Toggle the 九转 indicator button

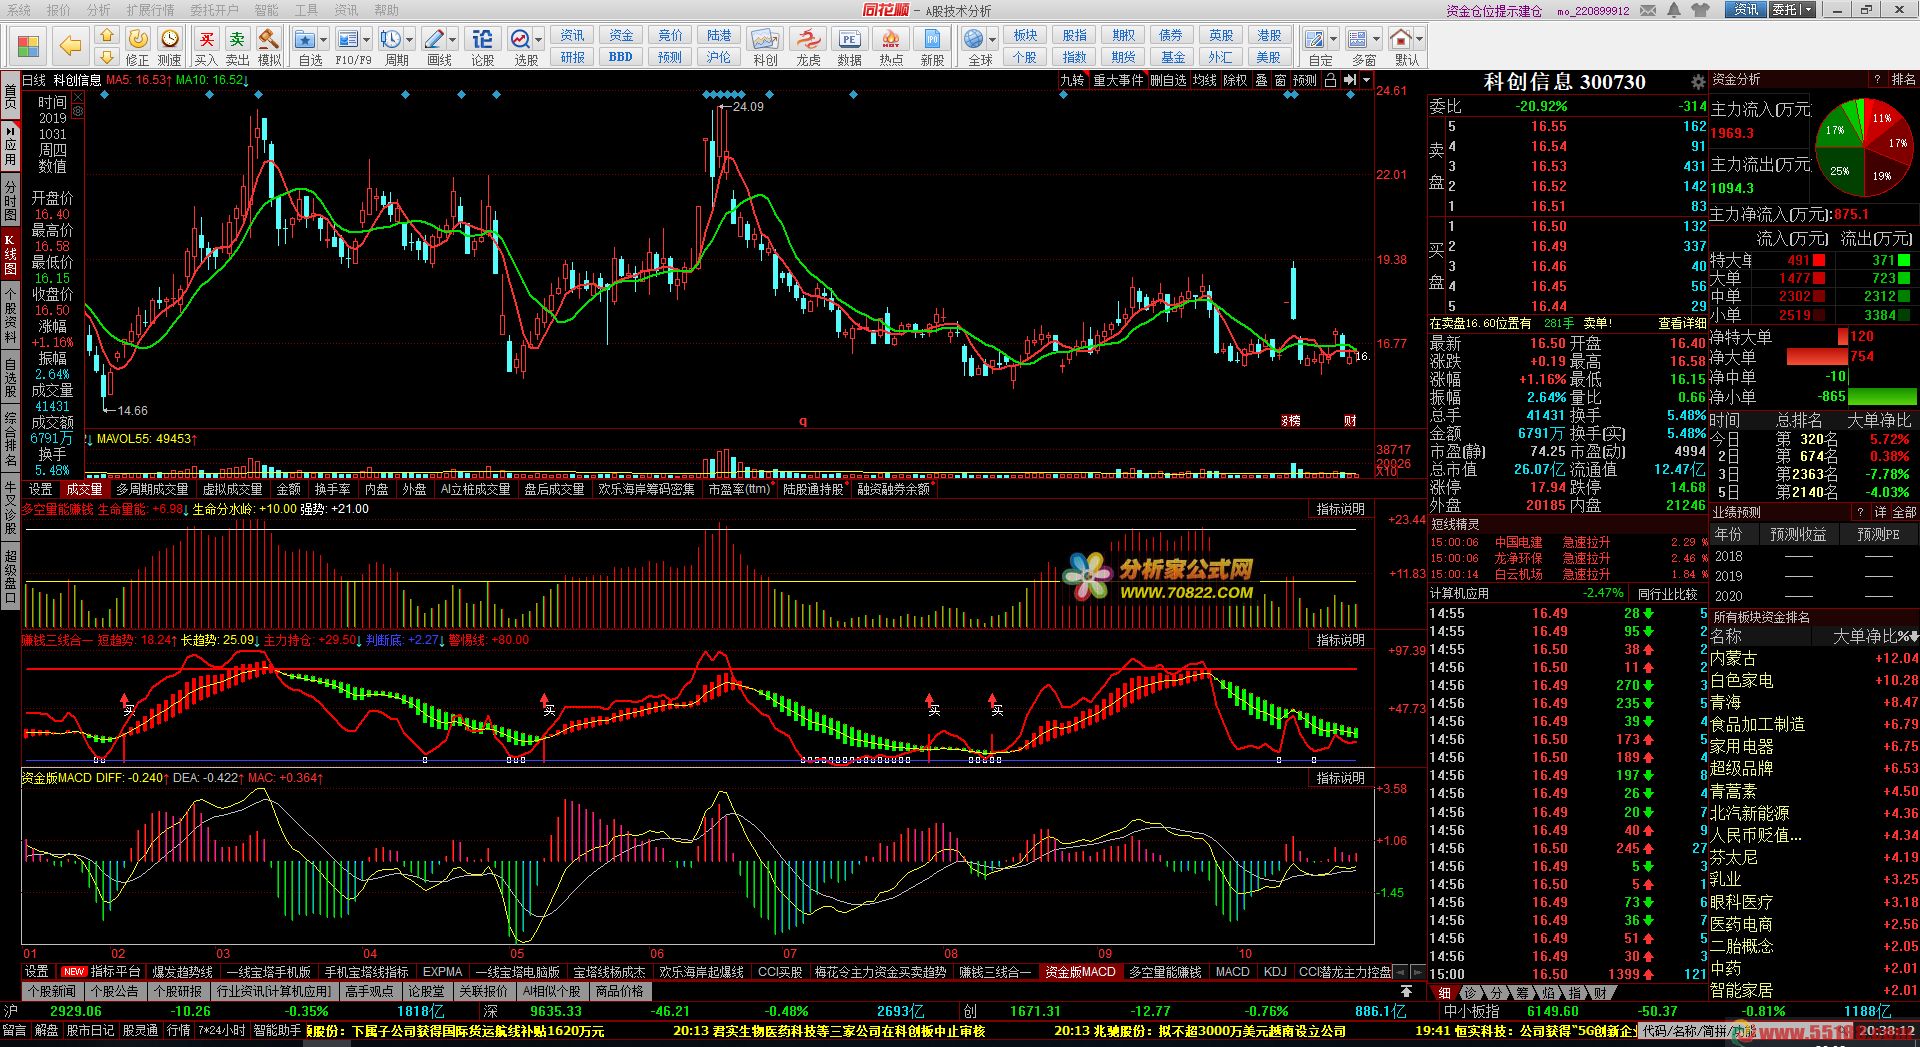pos(1072,80)
